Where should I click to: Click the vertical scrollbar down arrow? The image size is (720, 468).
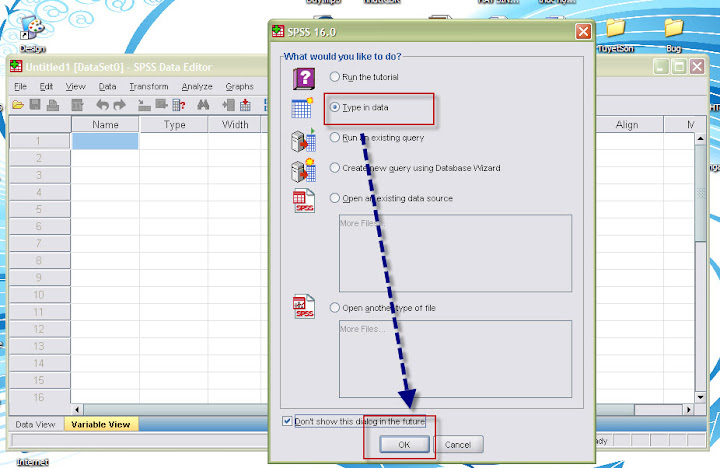(700, 397)
